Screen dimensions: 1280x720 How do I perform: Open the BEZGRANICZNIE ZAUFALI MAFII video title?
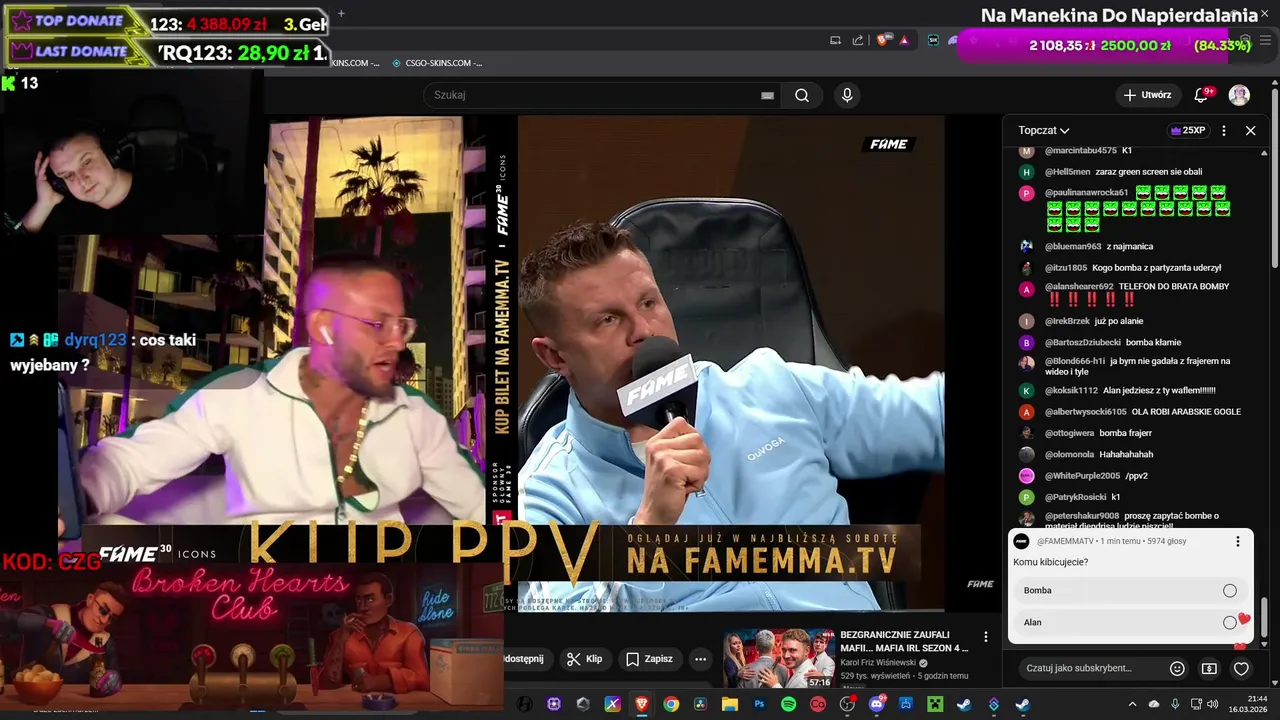tap(904, 641)
